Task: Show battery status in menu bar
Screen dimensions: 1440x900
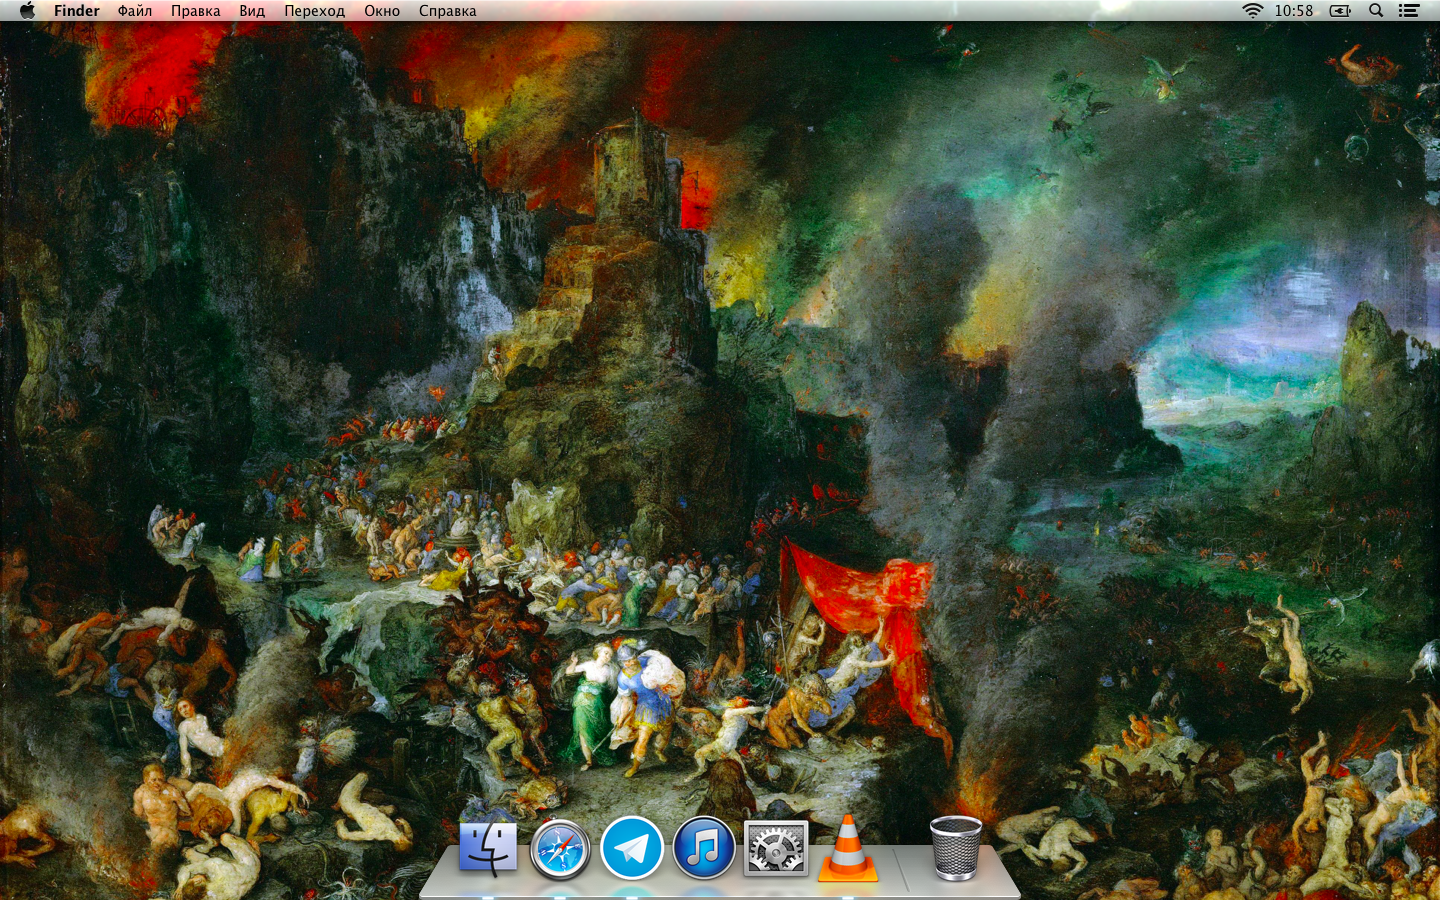Action: 1340,11
